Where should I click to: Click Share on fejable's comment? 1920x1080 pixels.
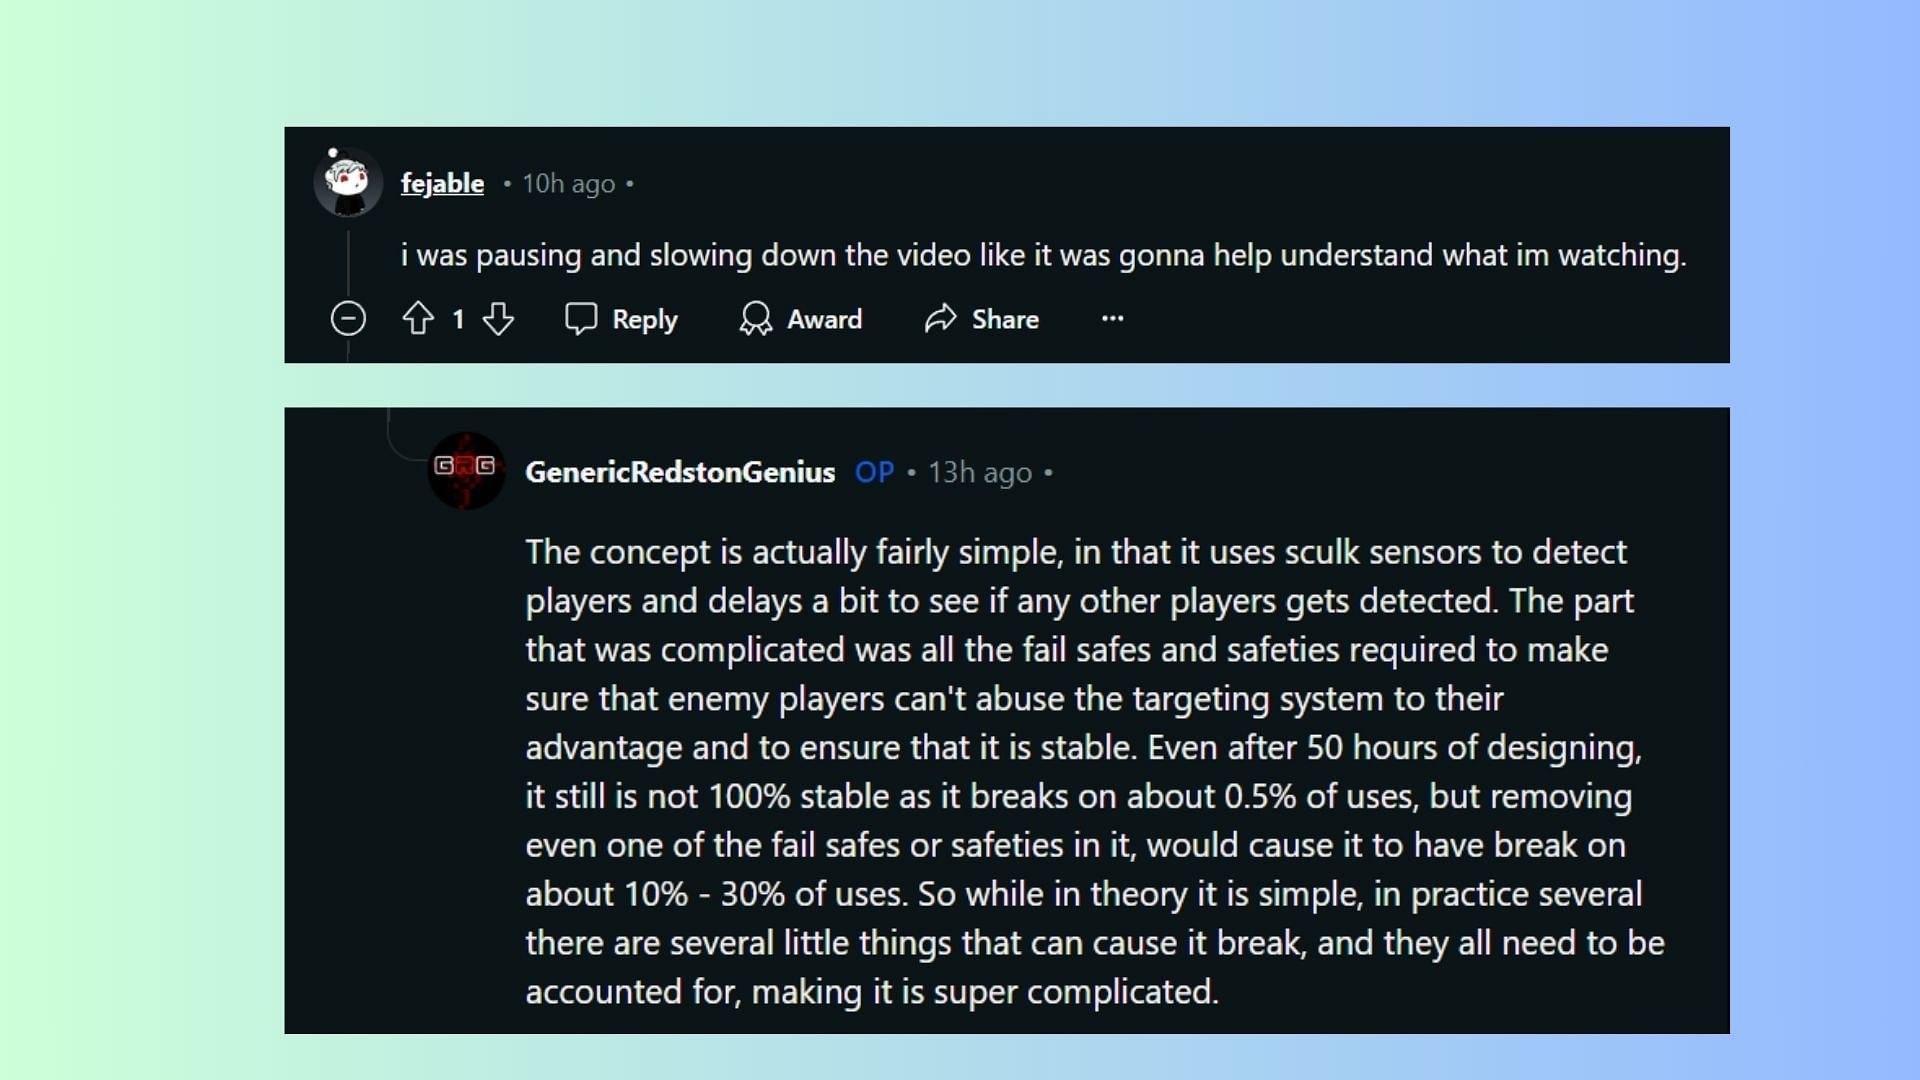pos(981,318)
